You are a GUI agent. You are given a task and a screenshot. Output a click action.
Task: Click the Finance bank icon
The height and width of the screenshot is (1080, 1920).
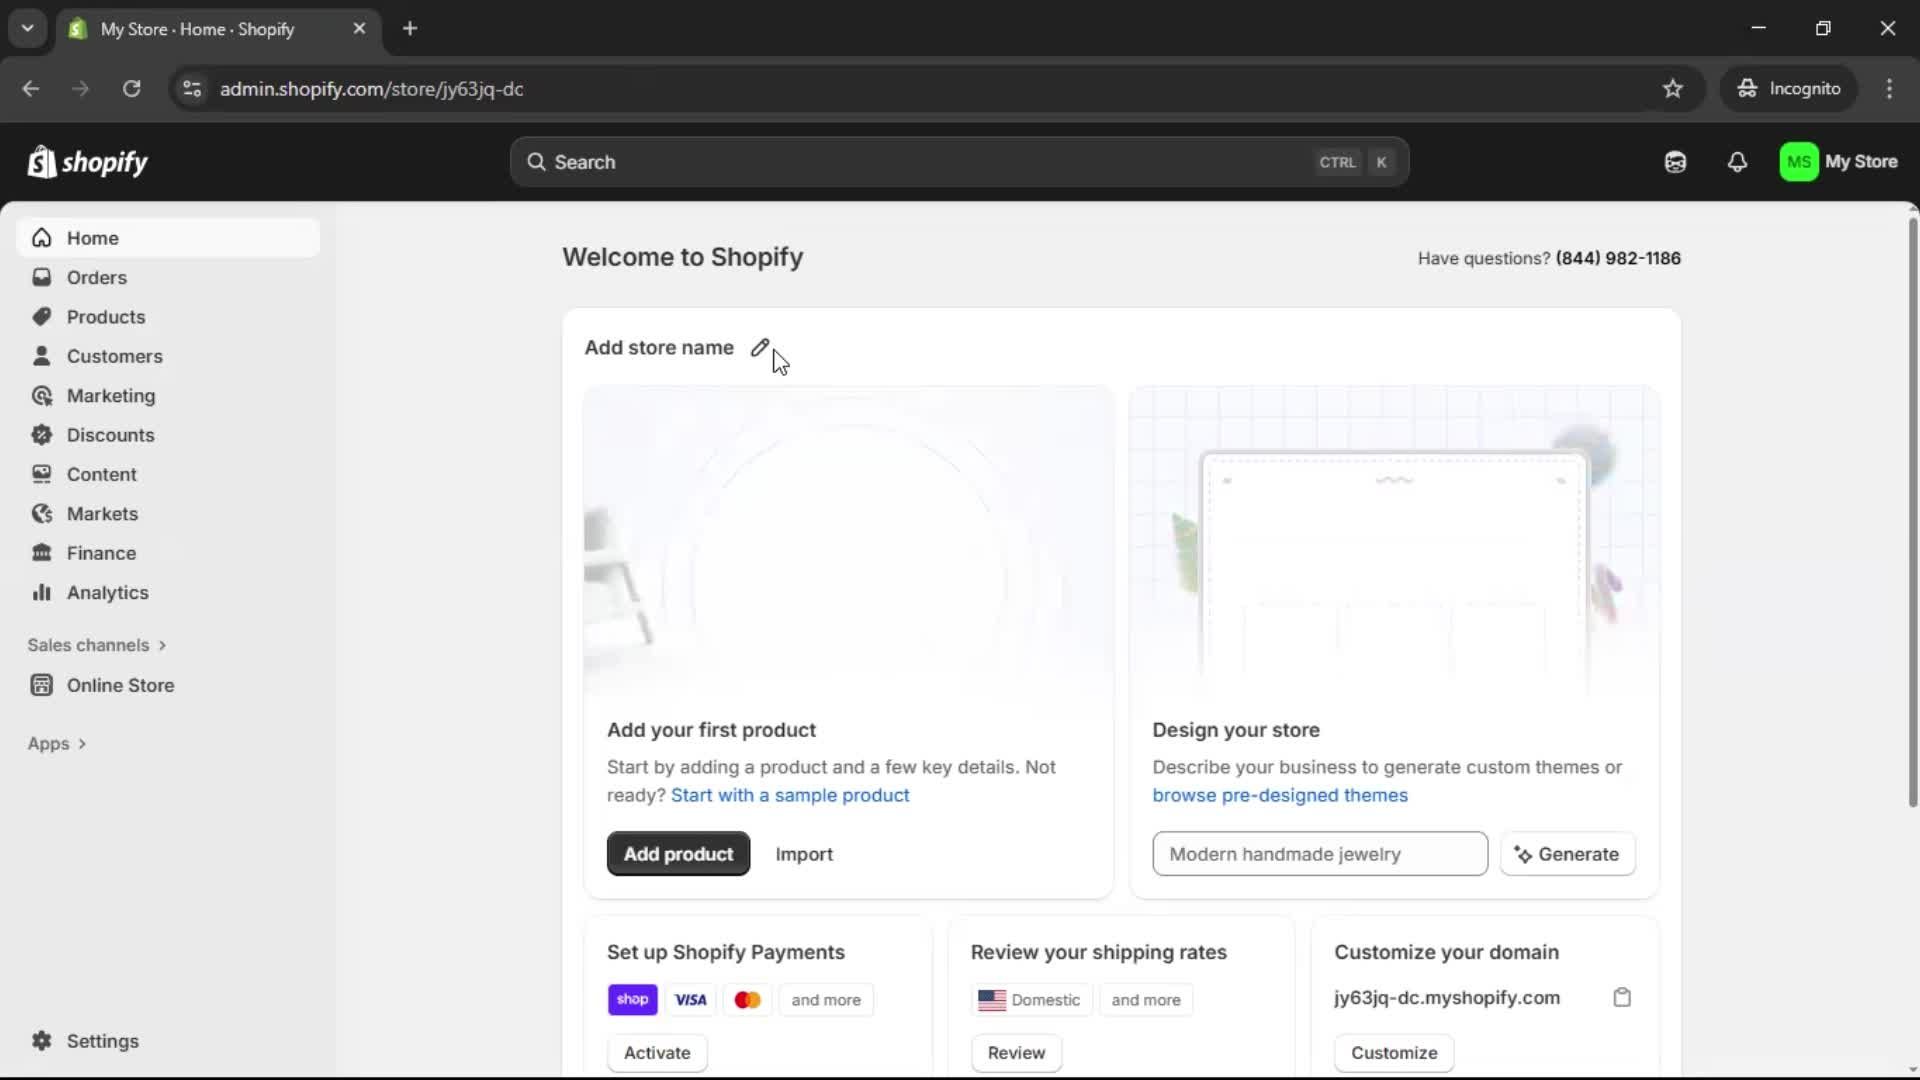tap(41, 553)
